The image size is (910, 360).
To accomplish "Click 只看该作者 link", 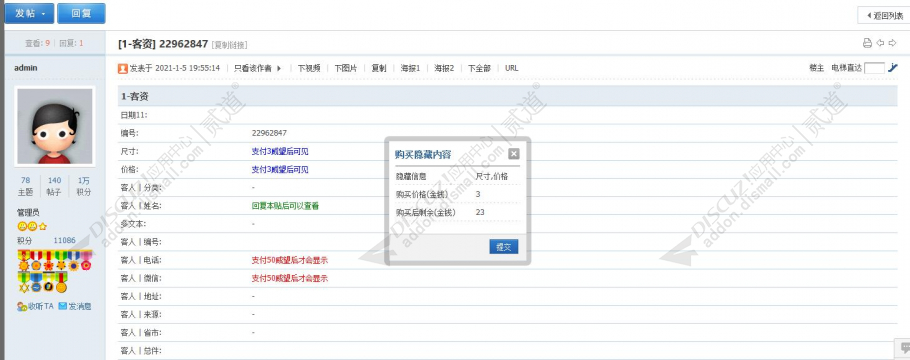I will click(x=252, y=68).
